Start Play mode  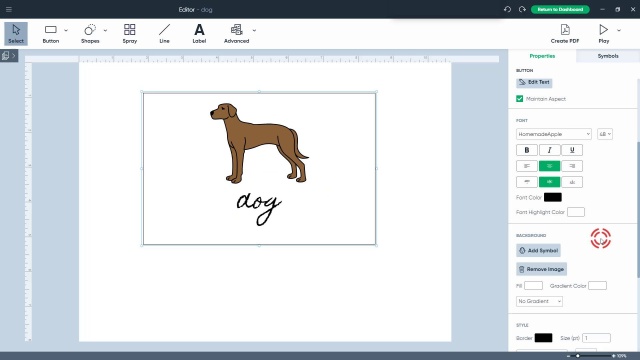click(x=604, y=33)
